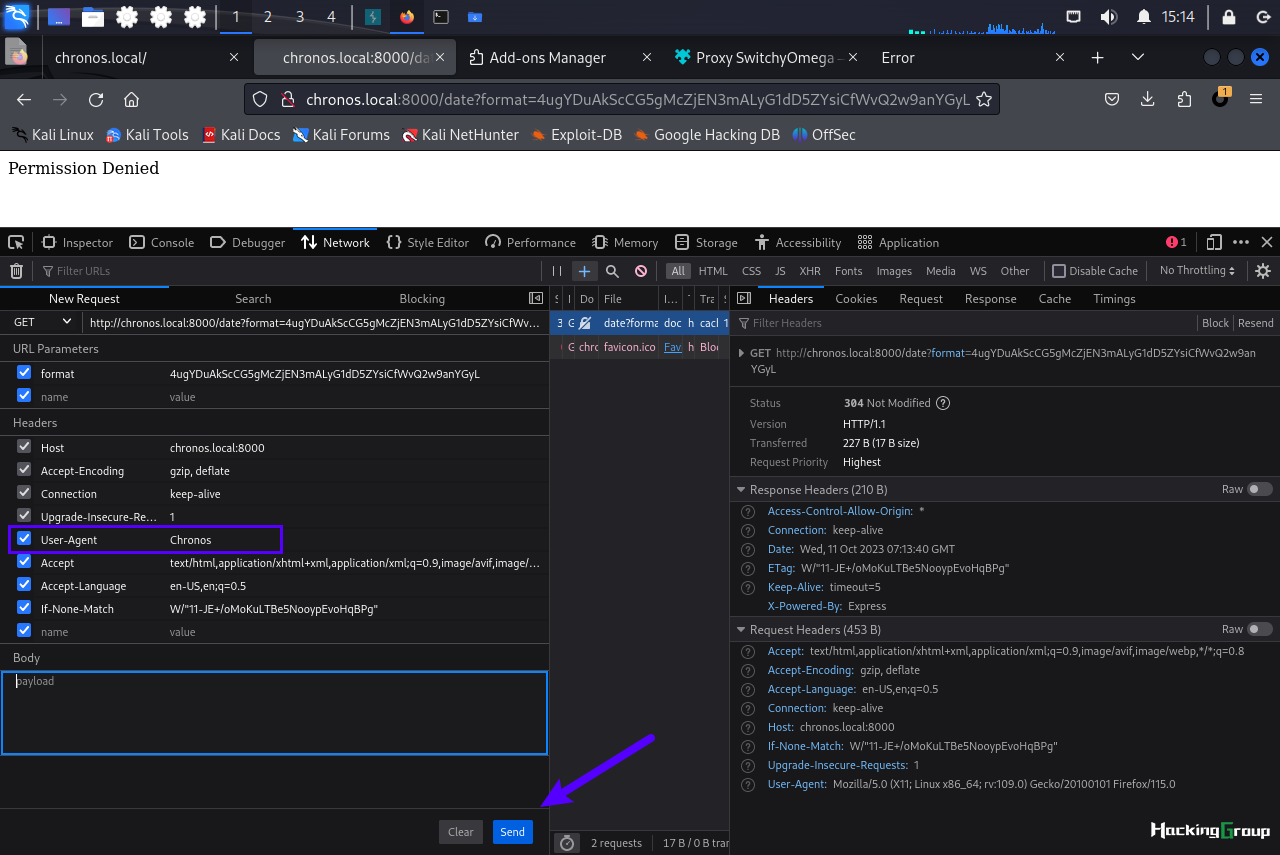The image size is (1280, 855).
Task: Send the custom request
Action: [x=513, y=832]
